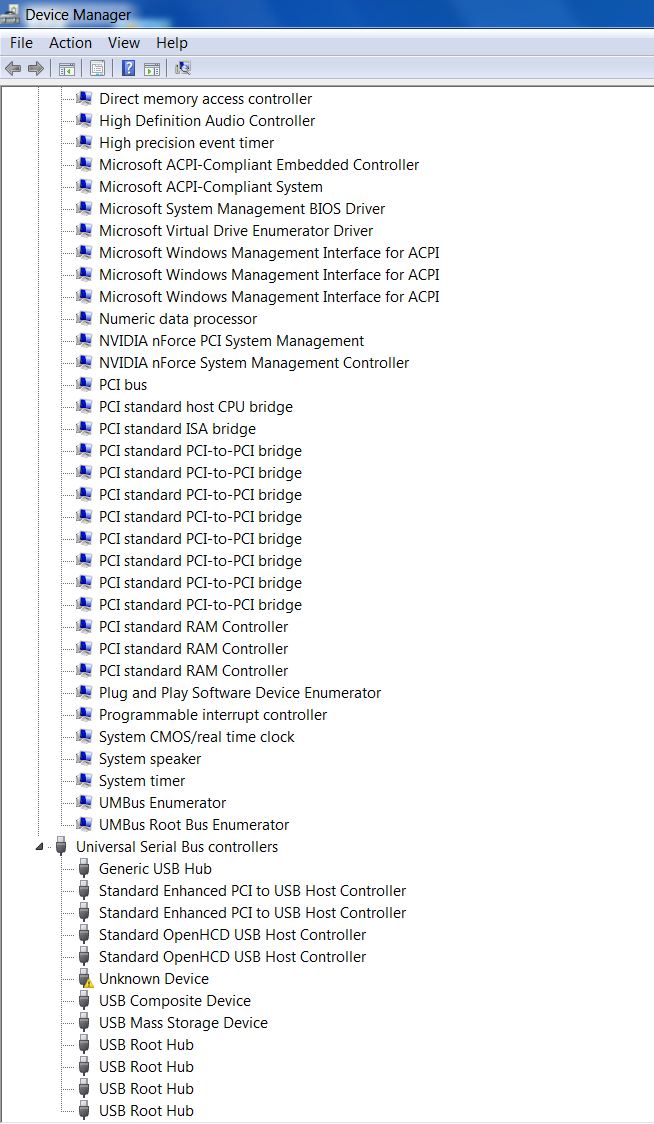Toggle Show/Hide Action Pane toolbar icon
Screen dimensions: 654x1124
pos(151,68)
